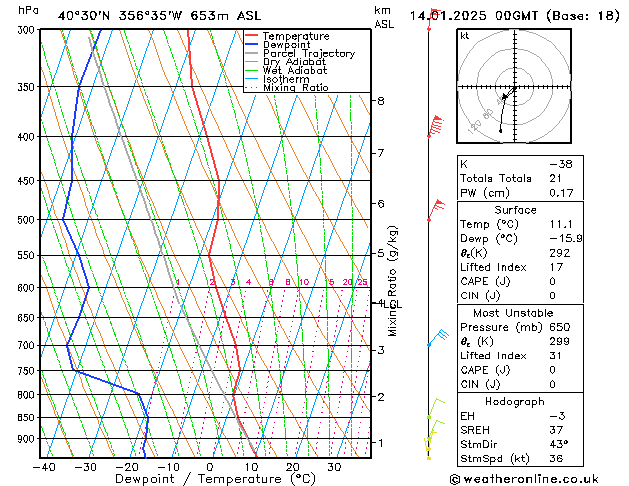Click the red wind barb at 300 hPa
Screen dimensions: 629x486
click(434, 19)
